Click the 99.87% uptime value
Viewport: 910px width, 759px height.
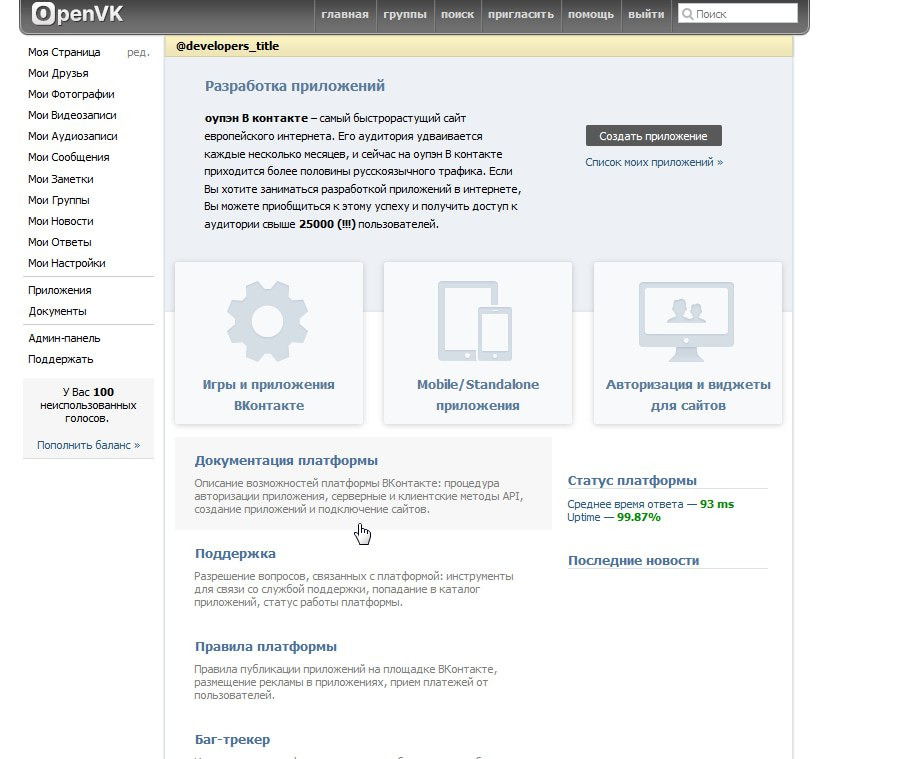pos(638,517)
